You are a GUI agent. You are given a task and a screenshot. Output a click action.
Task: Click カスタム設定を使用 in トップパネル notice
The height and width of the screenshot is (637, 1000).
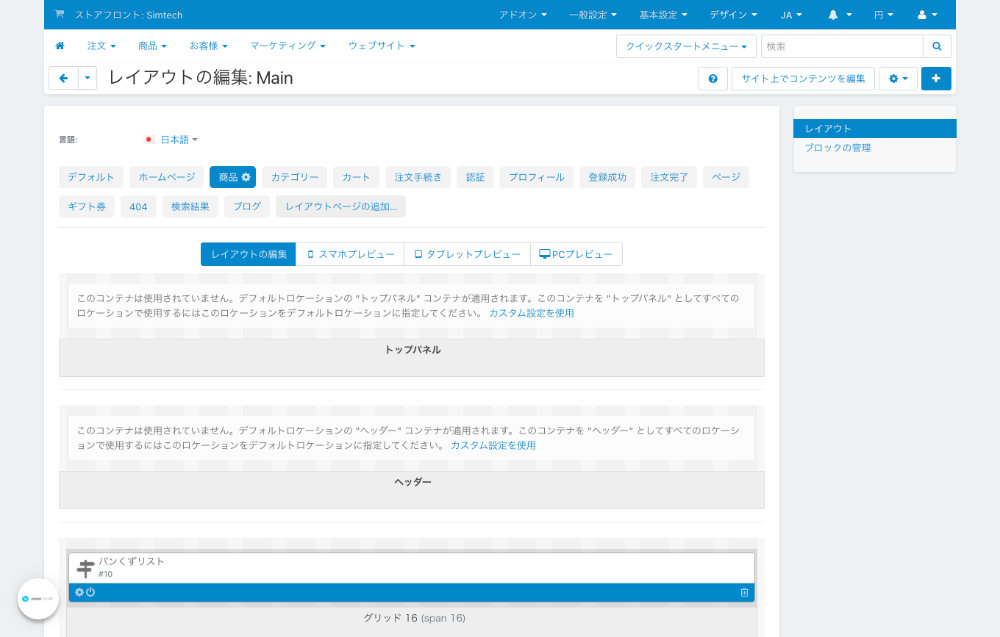531,313
